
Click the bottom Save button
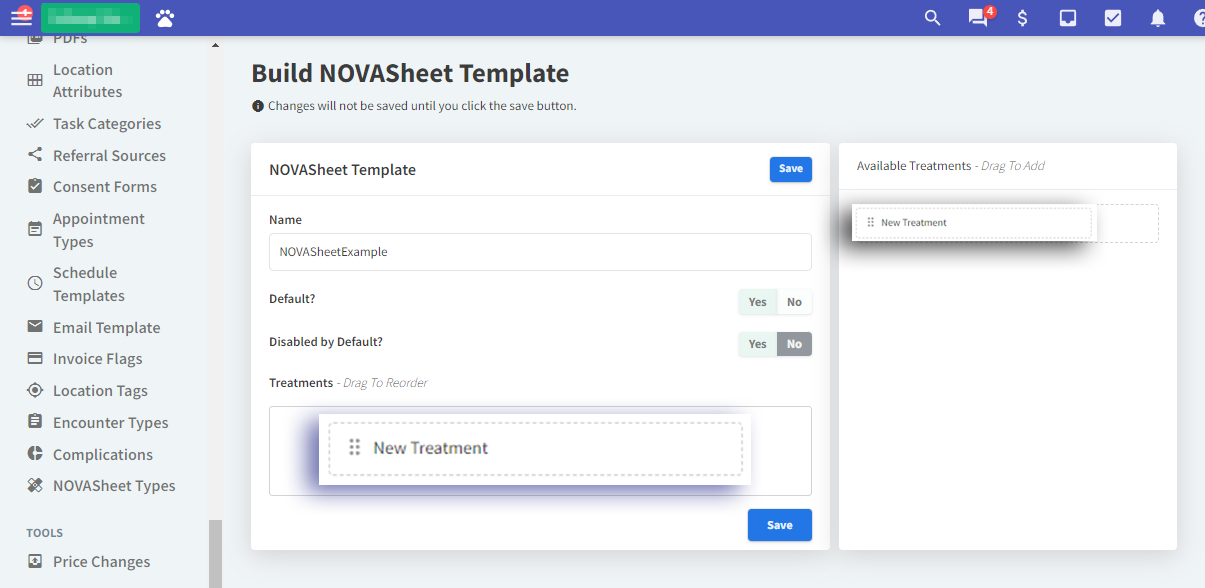[x=779, y=525]
